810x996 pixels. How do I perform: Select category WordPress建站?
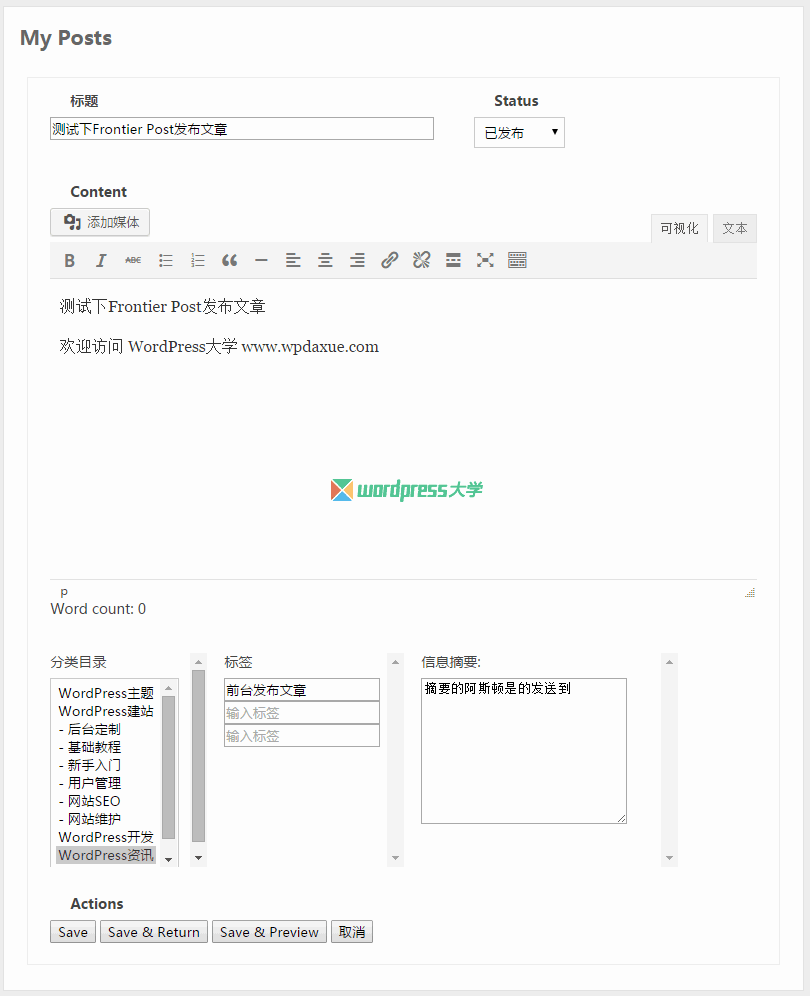click(106, 711)
